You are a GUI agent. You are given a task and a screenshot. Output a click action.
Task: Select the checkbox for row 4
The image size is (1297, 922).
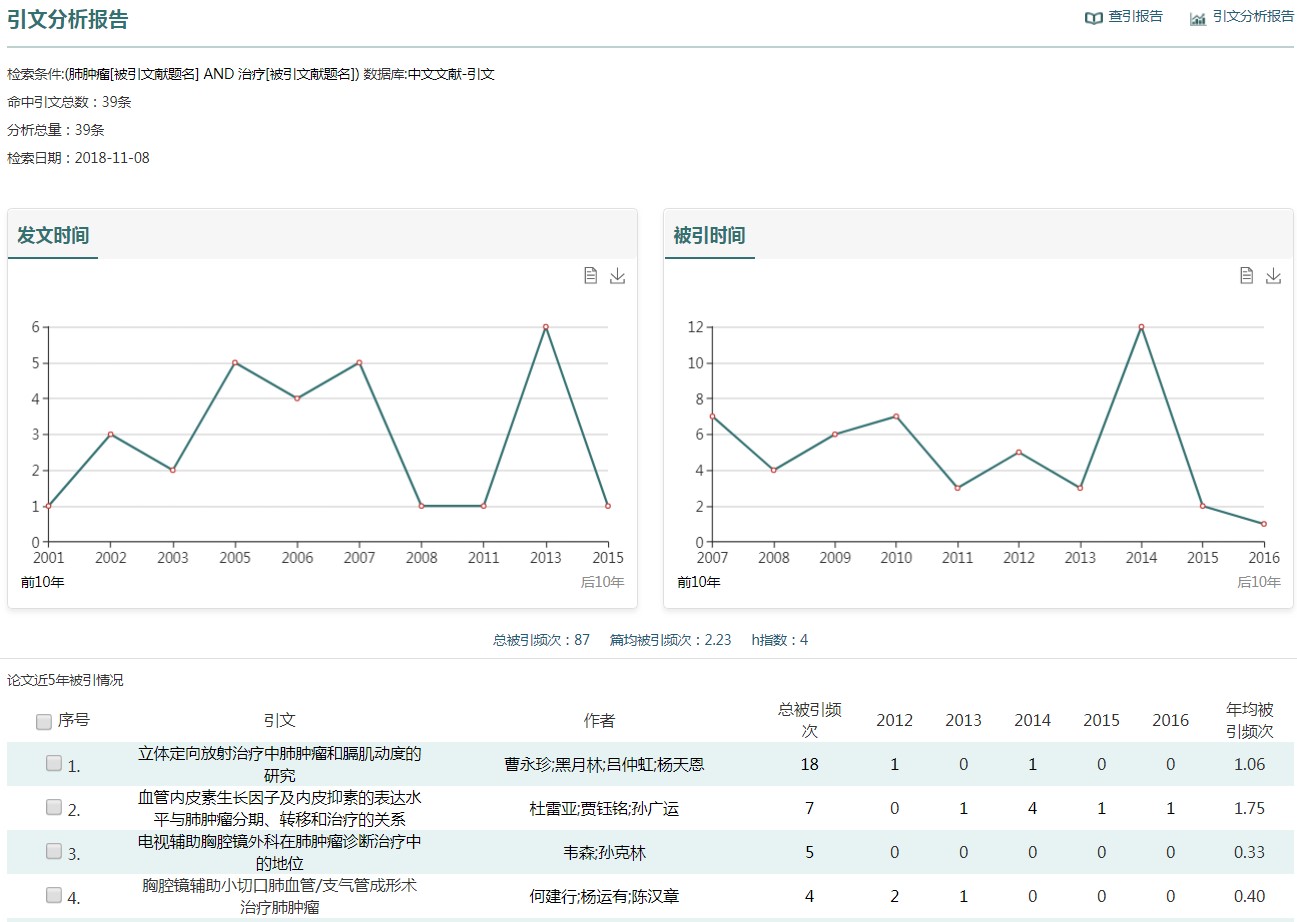point(54,895)
